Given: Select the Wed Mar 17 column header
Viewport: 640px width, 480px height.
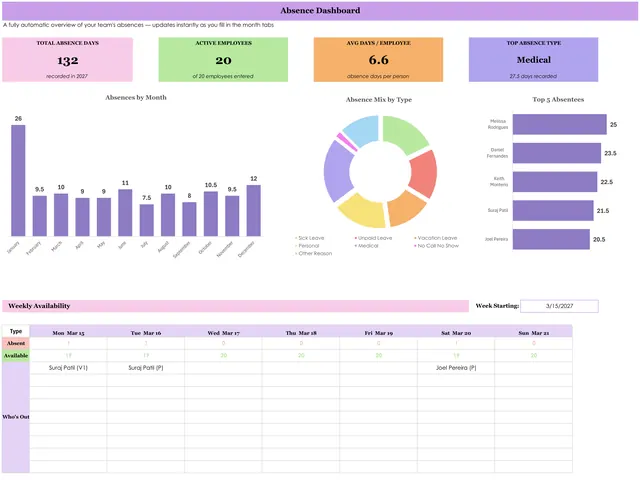Looking at the screenshot, I should pyautogui.click(x=223, y=333).
